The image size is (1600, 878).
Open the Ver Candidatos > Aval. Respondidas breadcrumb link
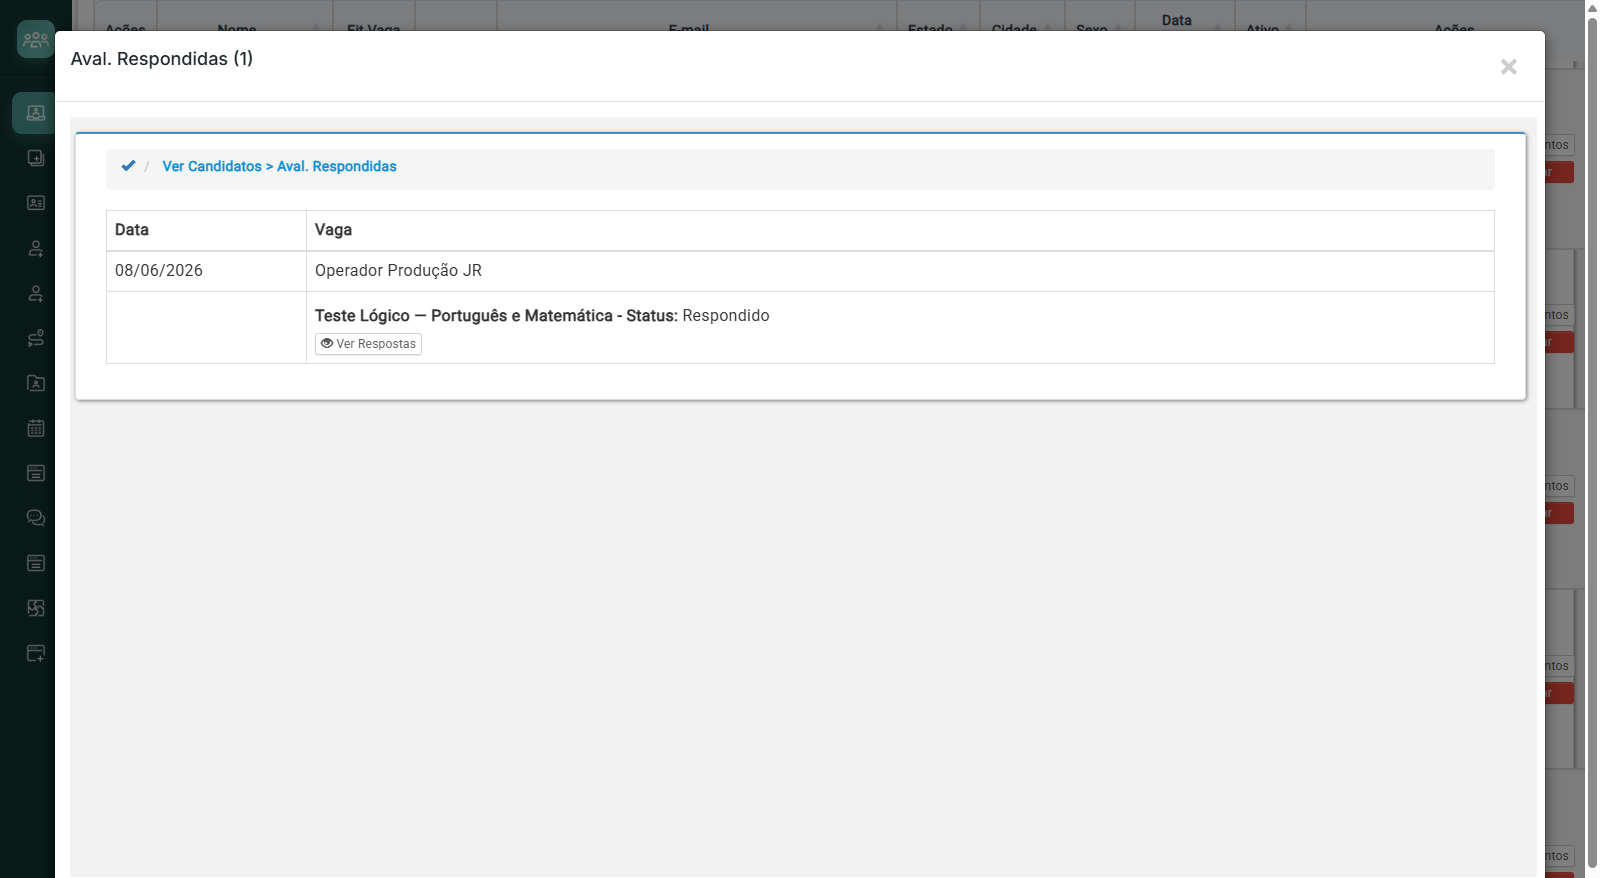coord(279,166)
